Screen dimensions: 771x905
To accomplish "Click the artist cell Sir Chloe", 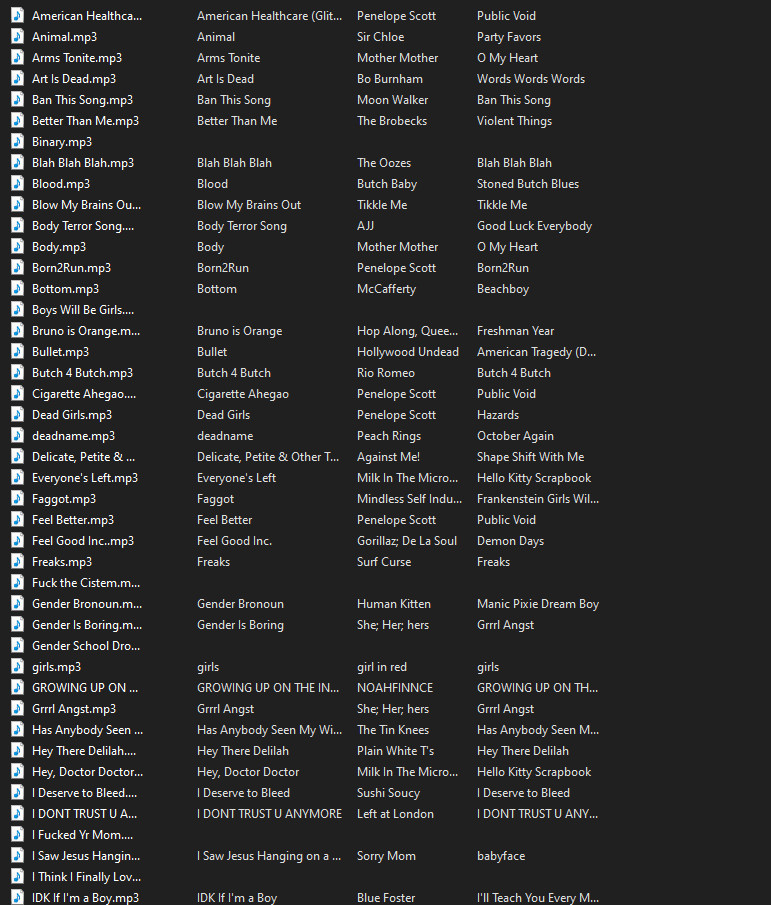I will [x=380, y=36].
